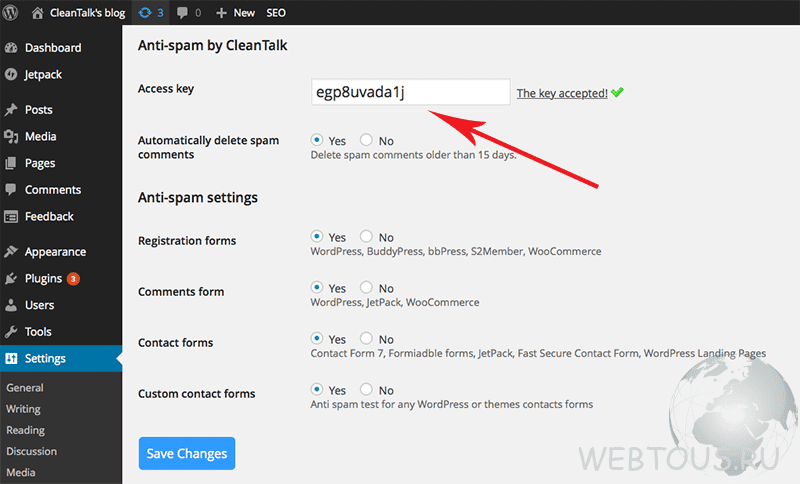Open the comments bubble icon in admin bar
The image size is (800, 484).
(182, 13)
